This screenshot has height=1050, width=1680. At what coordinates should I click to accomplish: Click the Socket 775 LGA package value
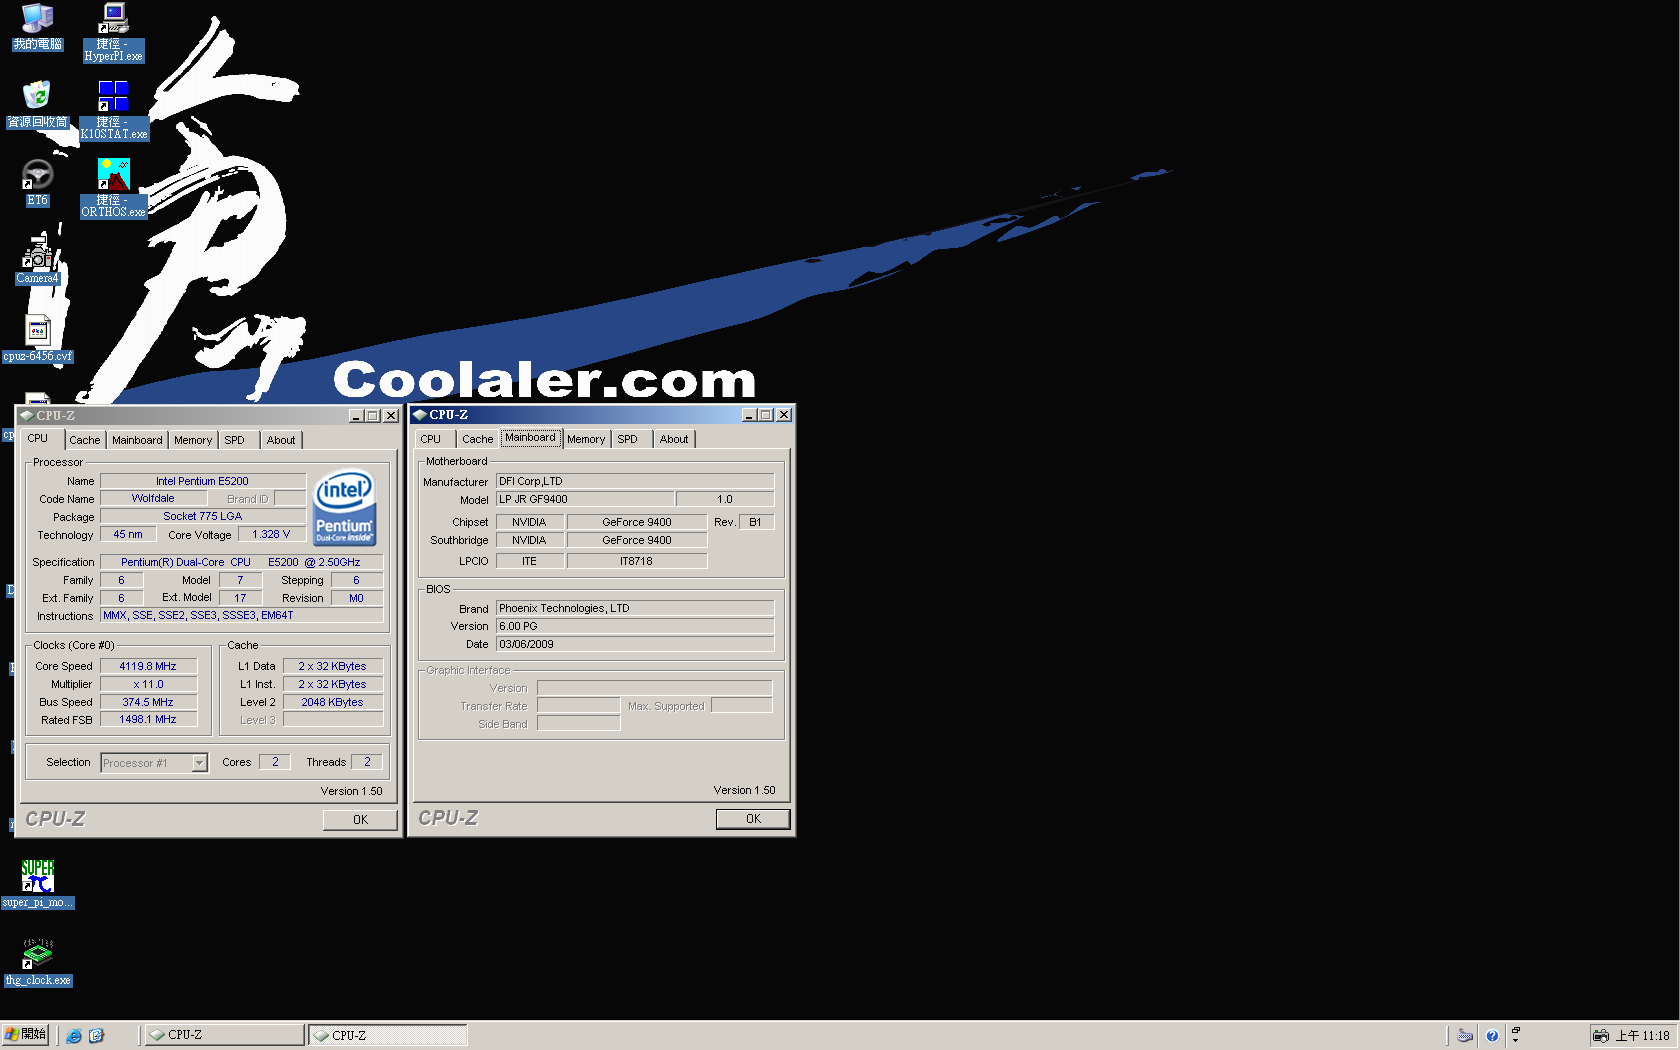[x=202, y=516]
